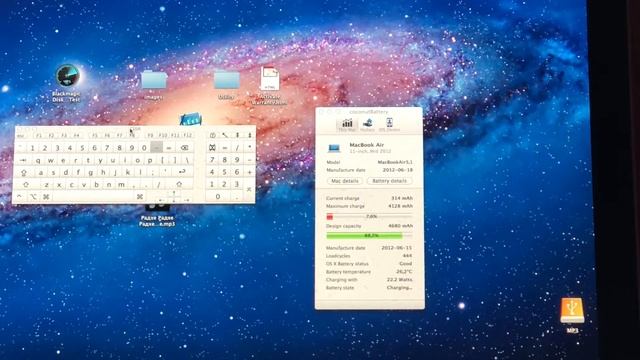Open Blackmagic Disk Speed Test desktop icon
The width and height of the screenshot is (640, 360).
[67, 76]
